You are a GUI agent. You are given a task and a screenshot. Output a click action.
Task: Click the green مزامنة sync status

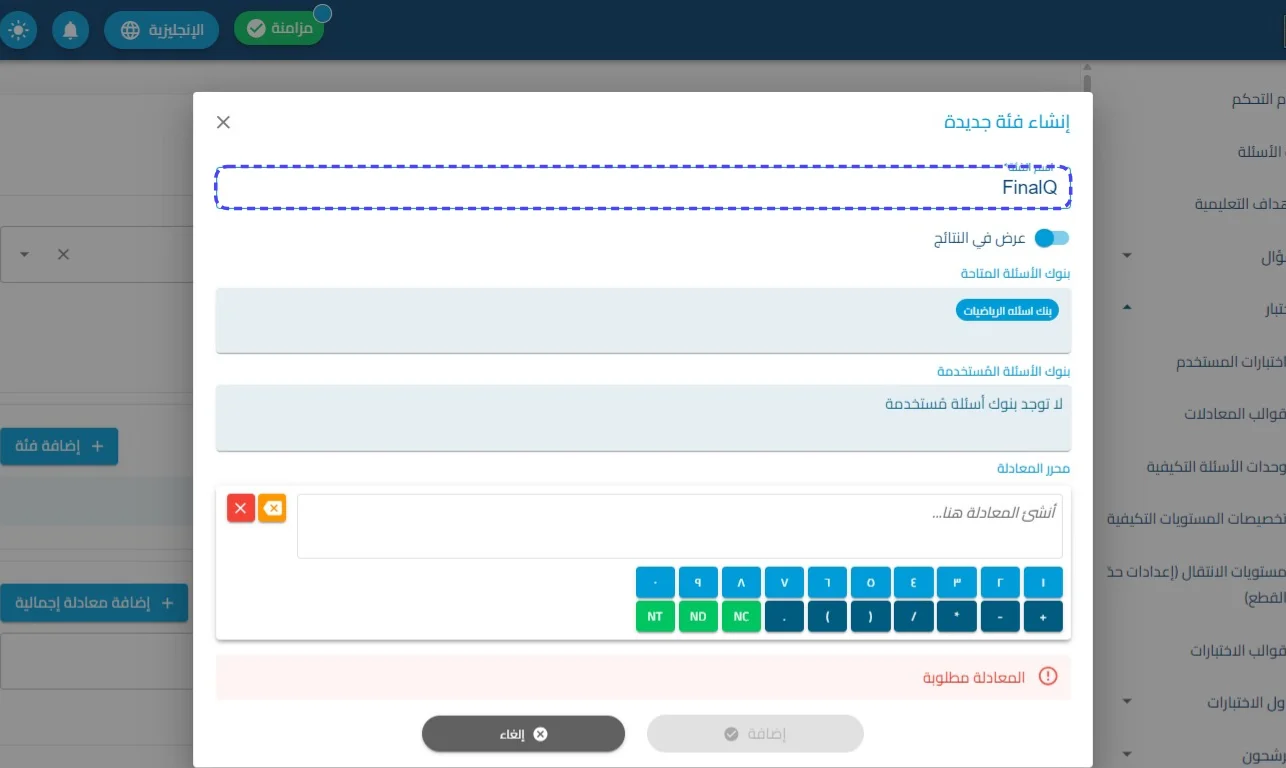279,29
